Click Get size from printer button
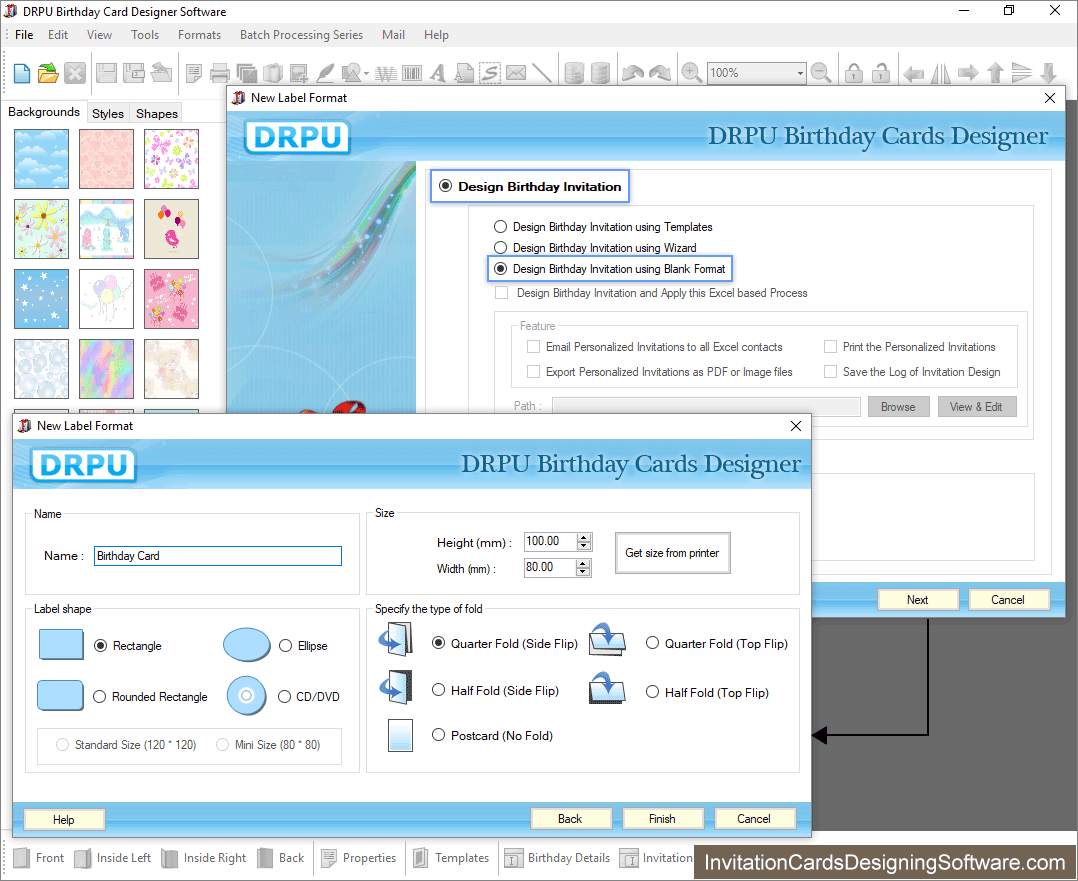The image size is (1078, 881). (672, 553)
